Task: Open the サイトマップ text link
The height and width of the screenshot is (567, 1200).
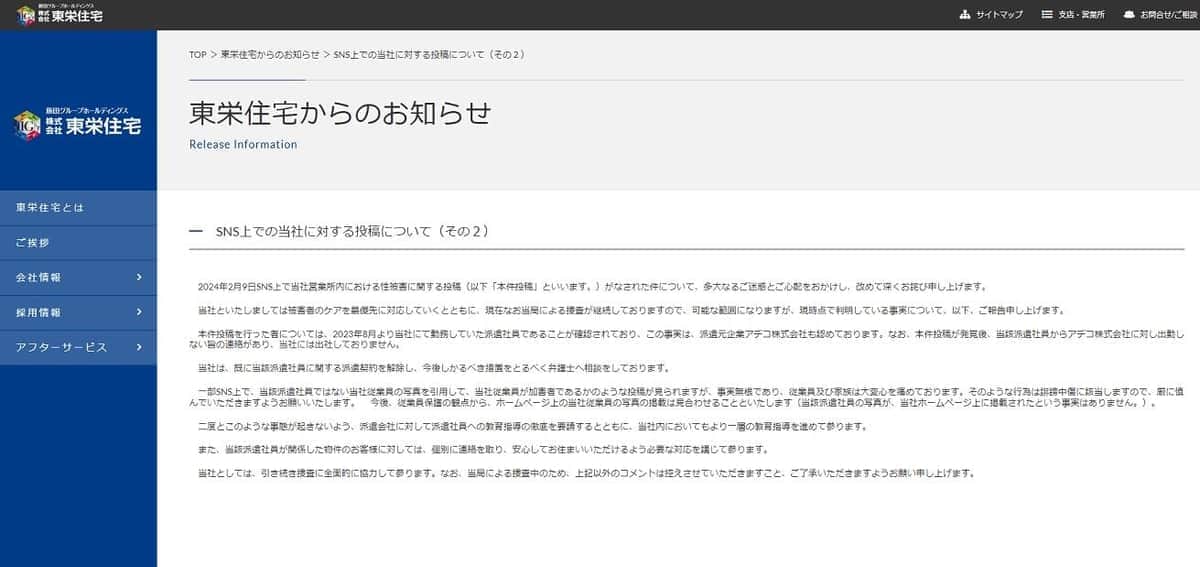Action: pyautogui.click(x=999, y=15)
